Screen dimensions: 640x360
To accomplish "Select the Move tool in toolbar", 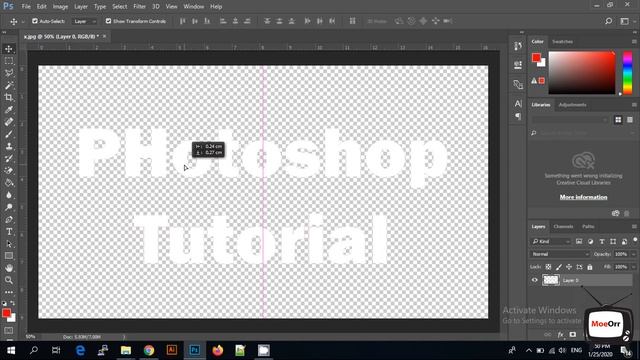I will [x=9, y=49].
